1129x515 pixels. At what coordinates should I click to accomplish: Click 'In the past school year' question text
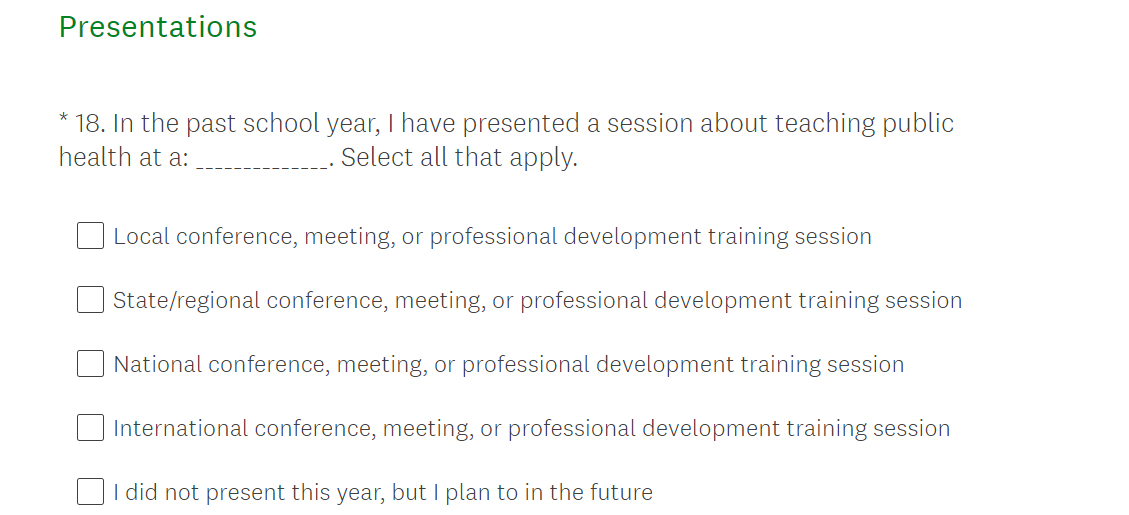point(246,124)
